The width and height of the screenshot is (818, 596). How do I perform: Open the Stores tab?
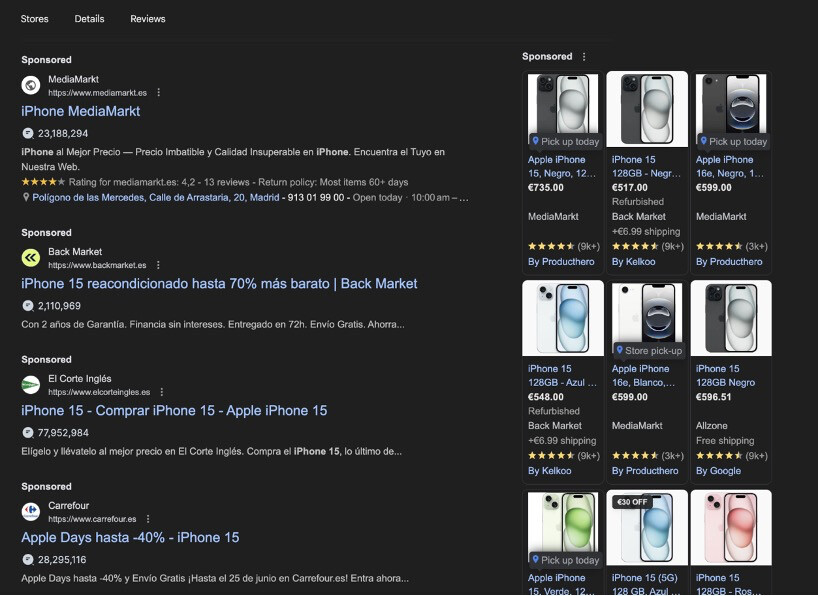(x=34, y=19)
